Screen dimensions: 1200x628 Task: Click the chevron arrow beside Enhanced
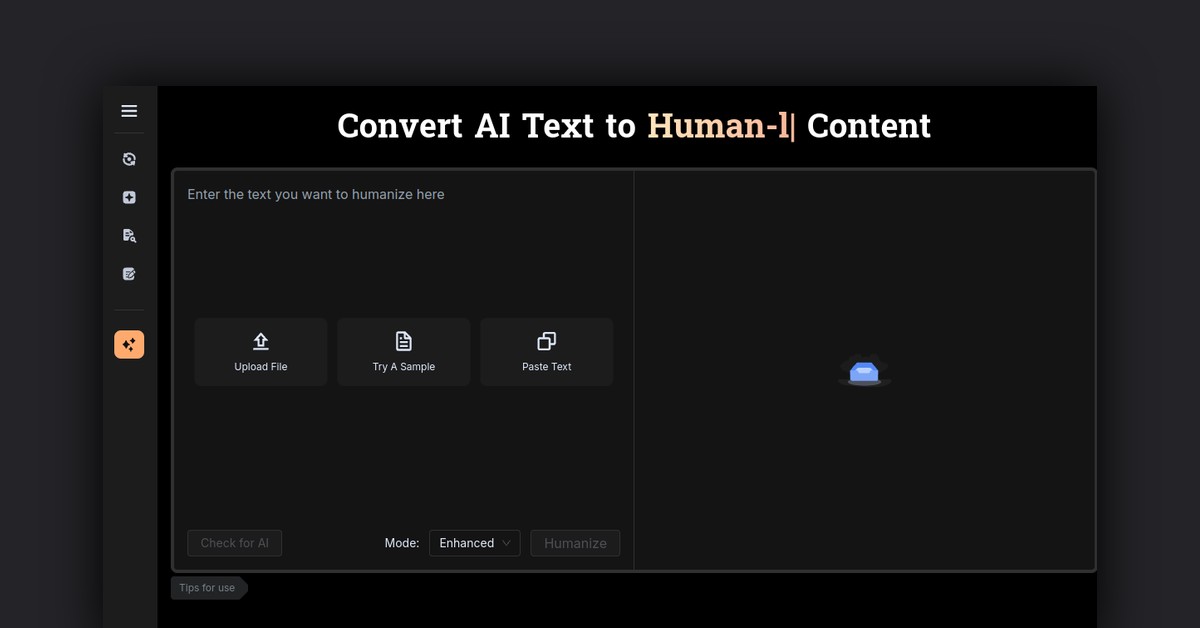point(507,543)
